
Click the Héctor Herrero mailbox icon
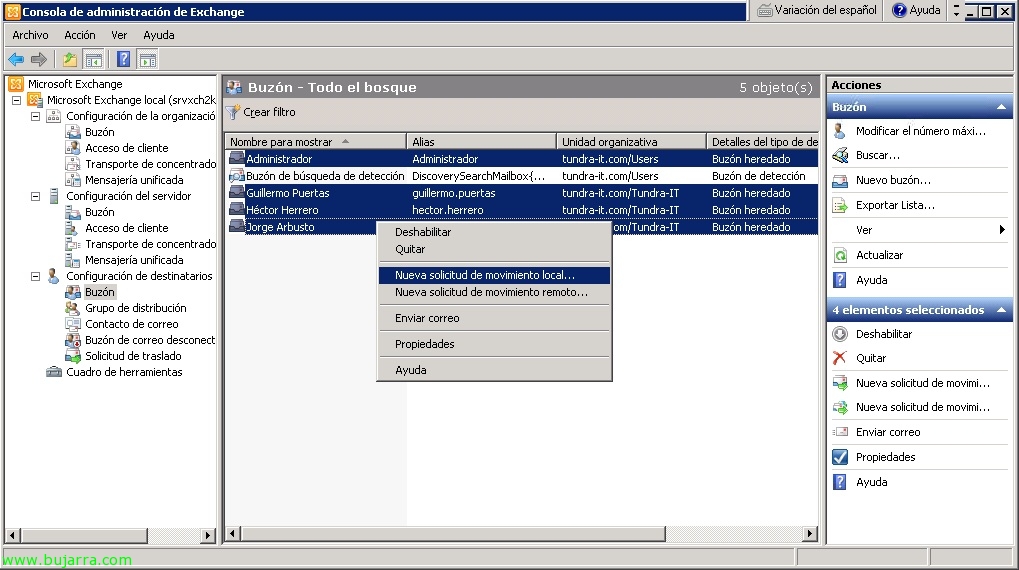pos(237,210)
